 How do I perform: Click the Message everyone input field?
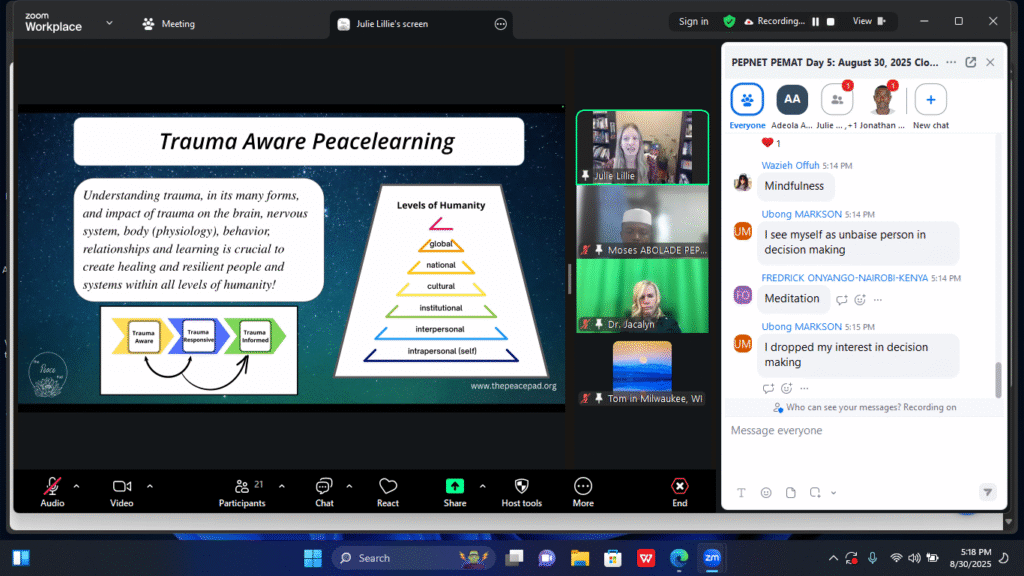[860, 431]
